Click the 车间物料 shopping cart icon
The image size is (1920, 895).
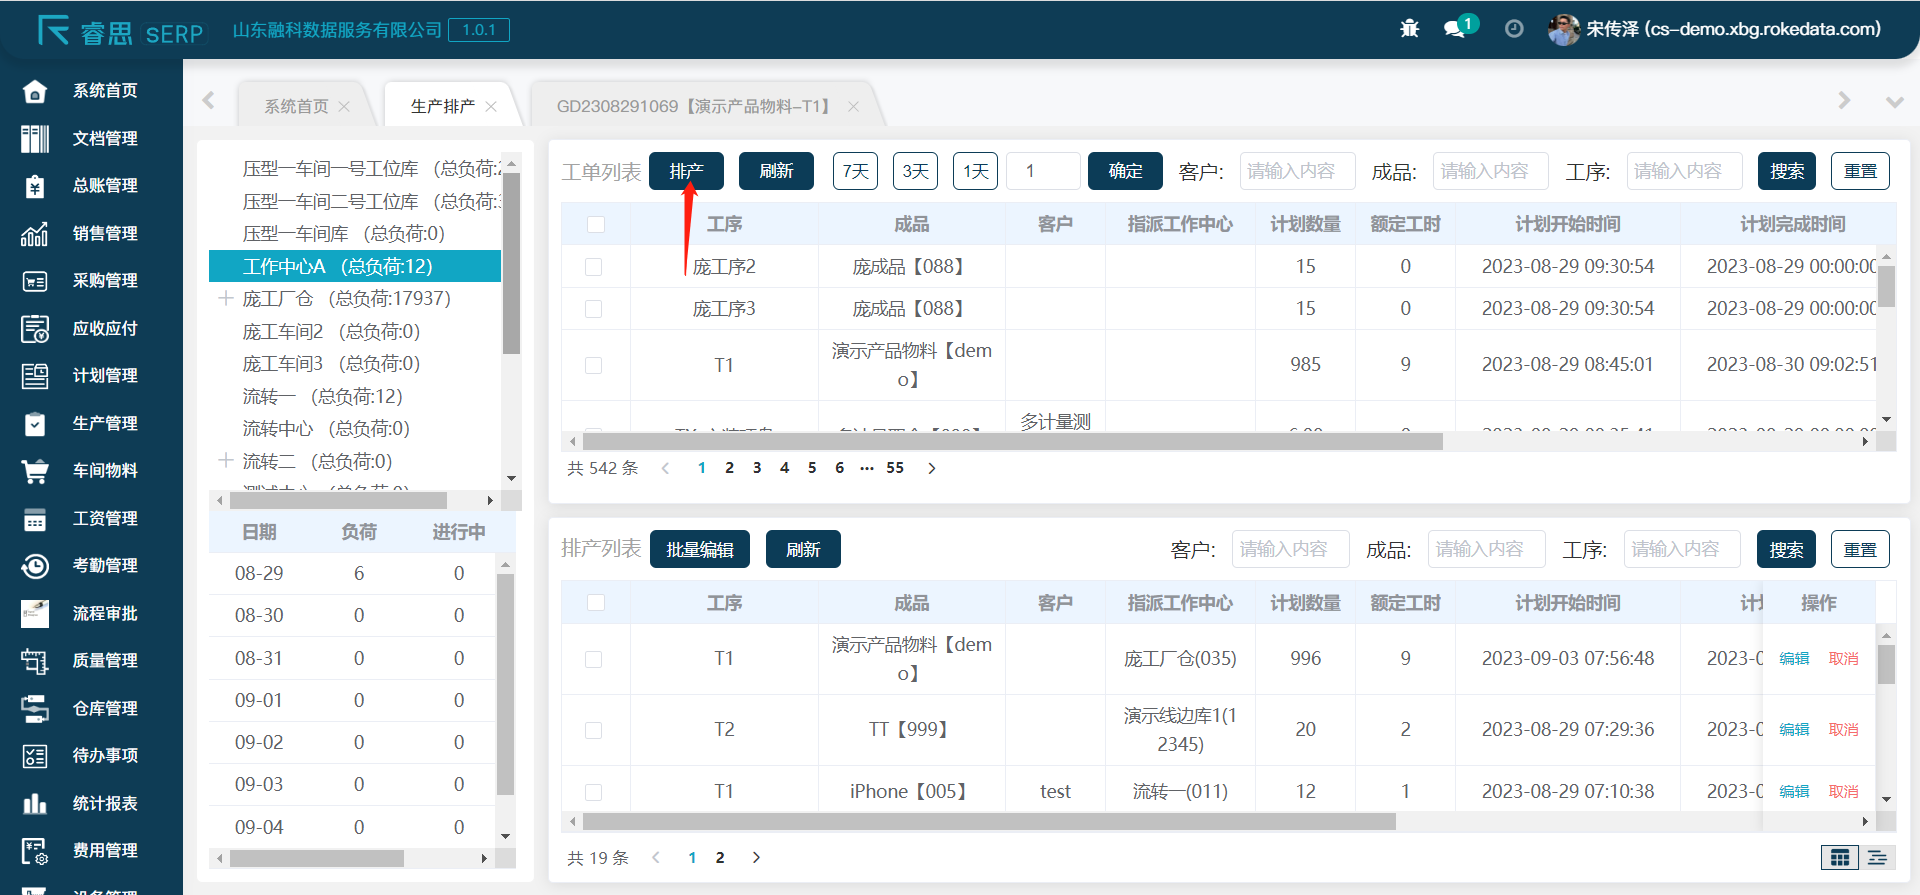point(35,471)
